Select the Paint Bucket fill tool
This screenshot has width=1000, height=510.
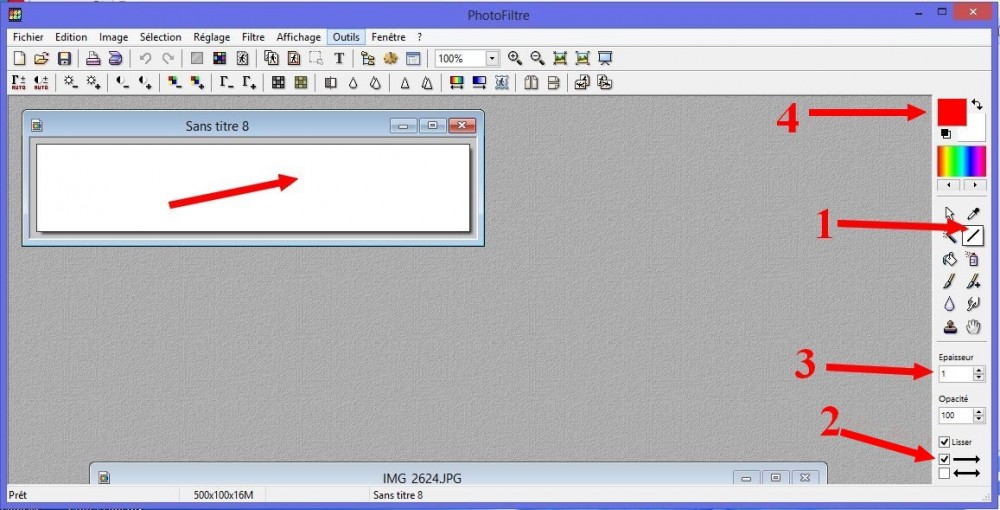tap(950, 259)
